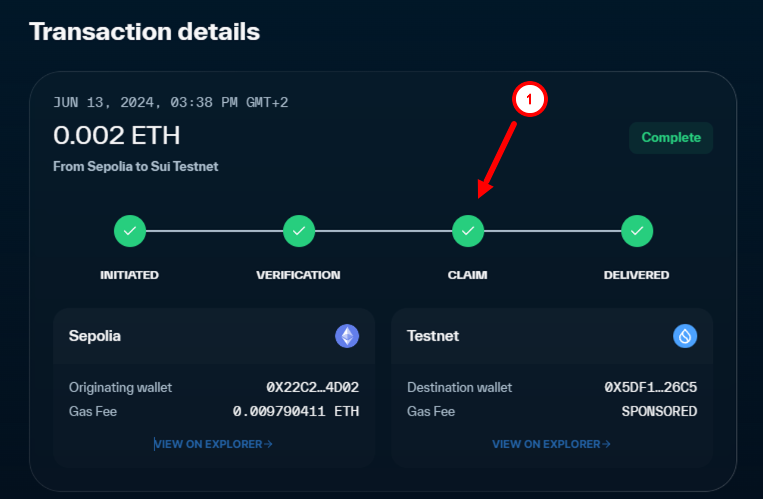
Task: Click the SPONSORED gas fee value
Action: (x=659, y=411)
